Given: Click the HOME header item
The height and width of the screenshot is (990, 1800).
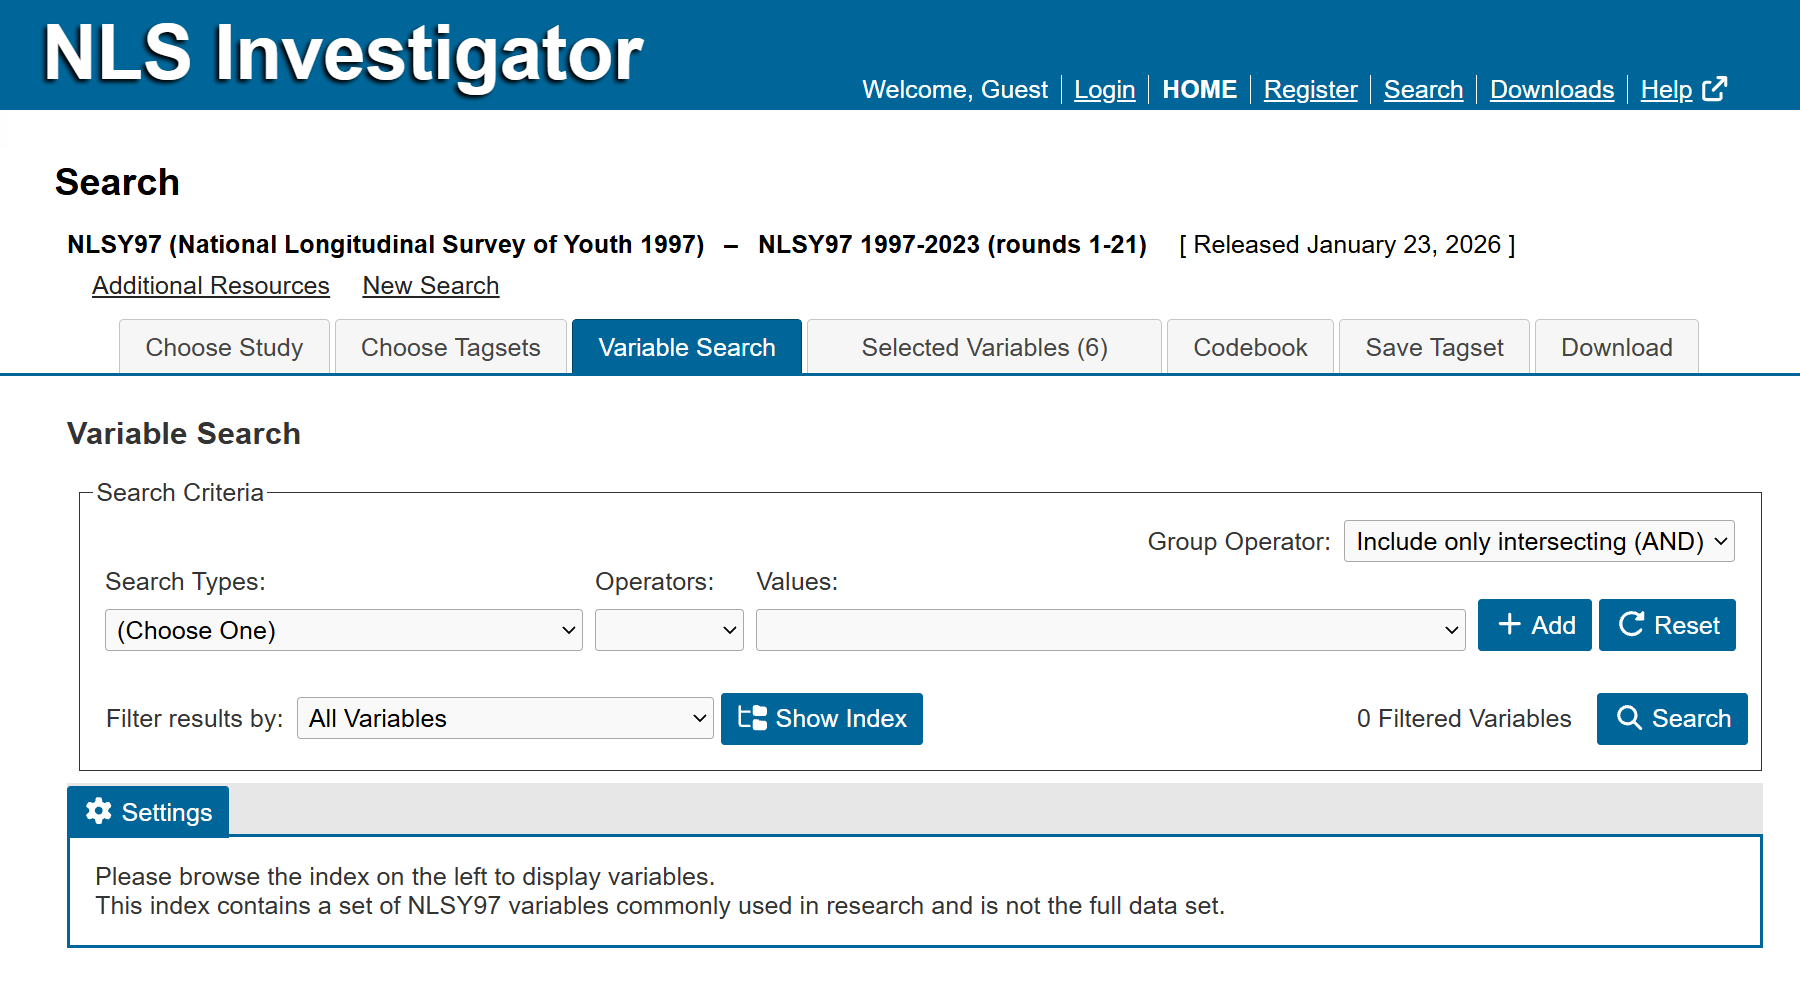Looking at the screenshot, I should click(x=1199, y=90).
